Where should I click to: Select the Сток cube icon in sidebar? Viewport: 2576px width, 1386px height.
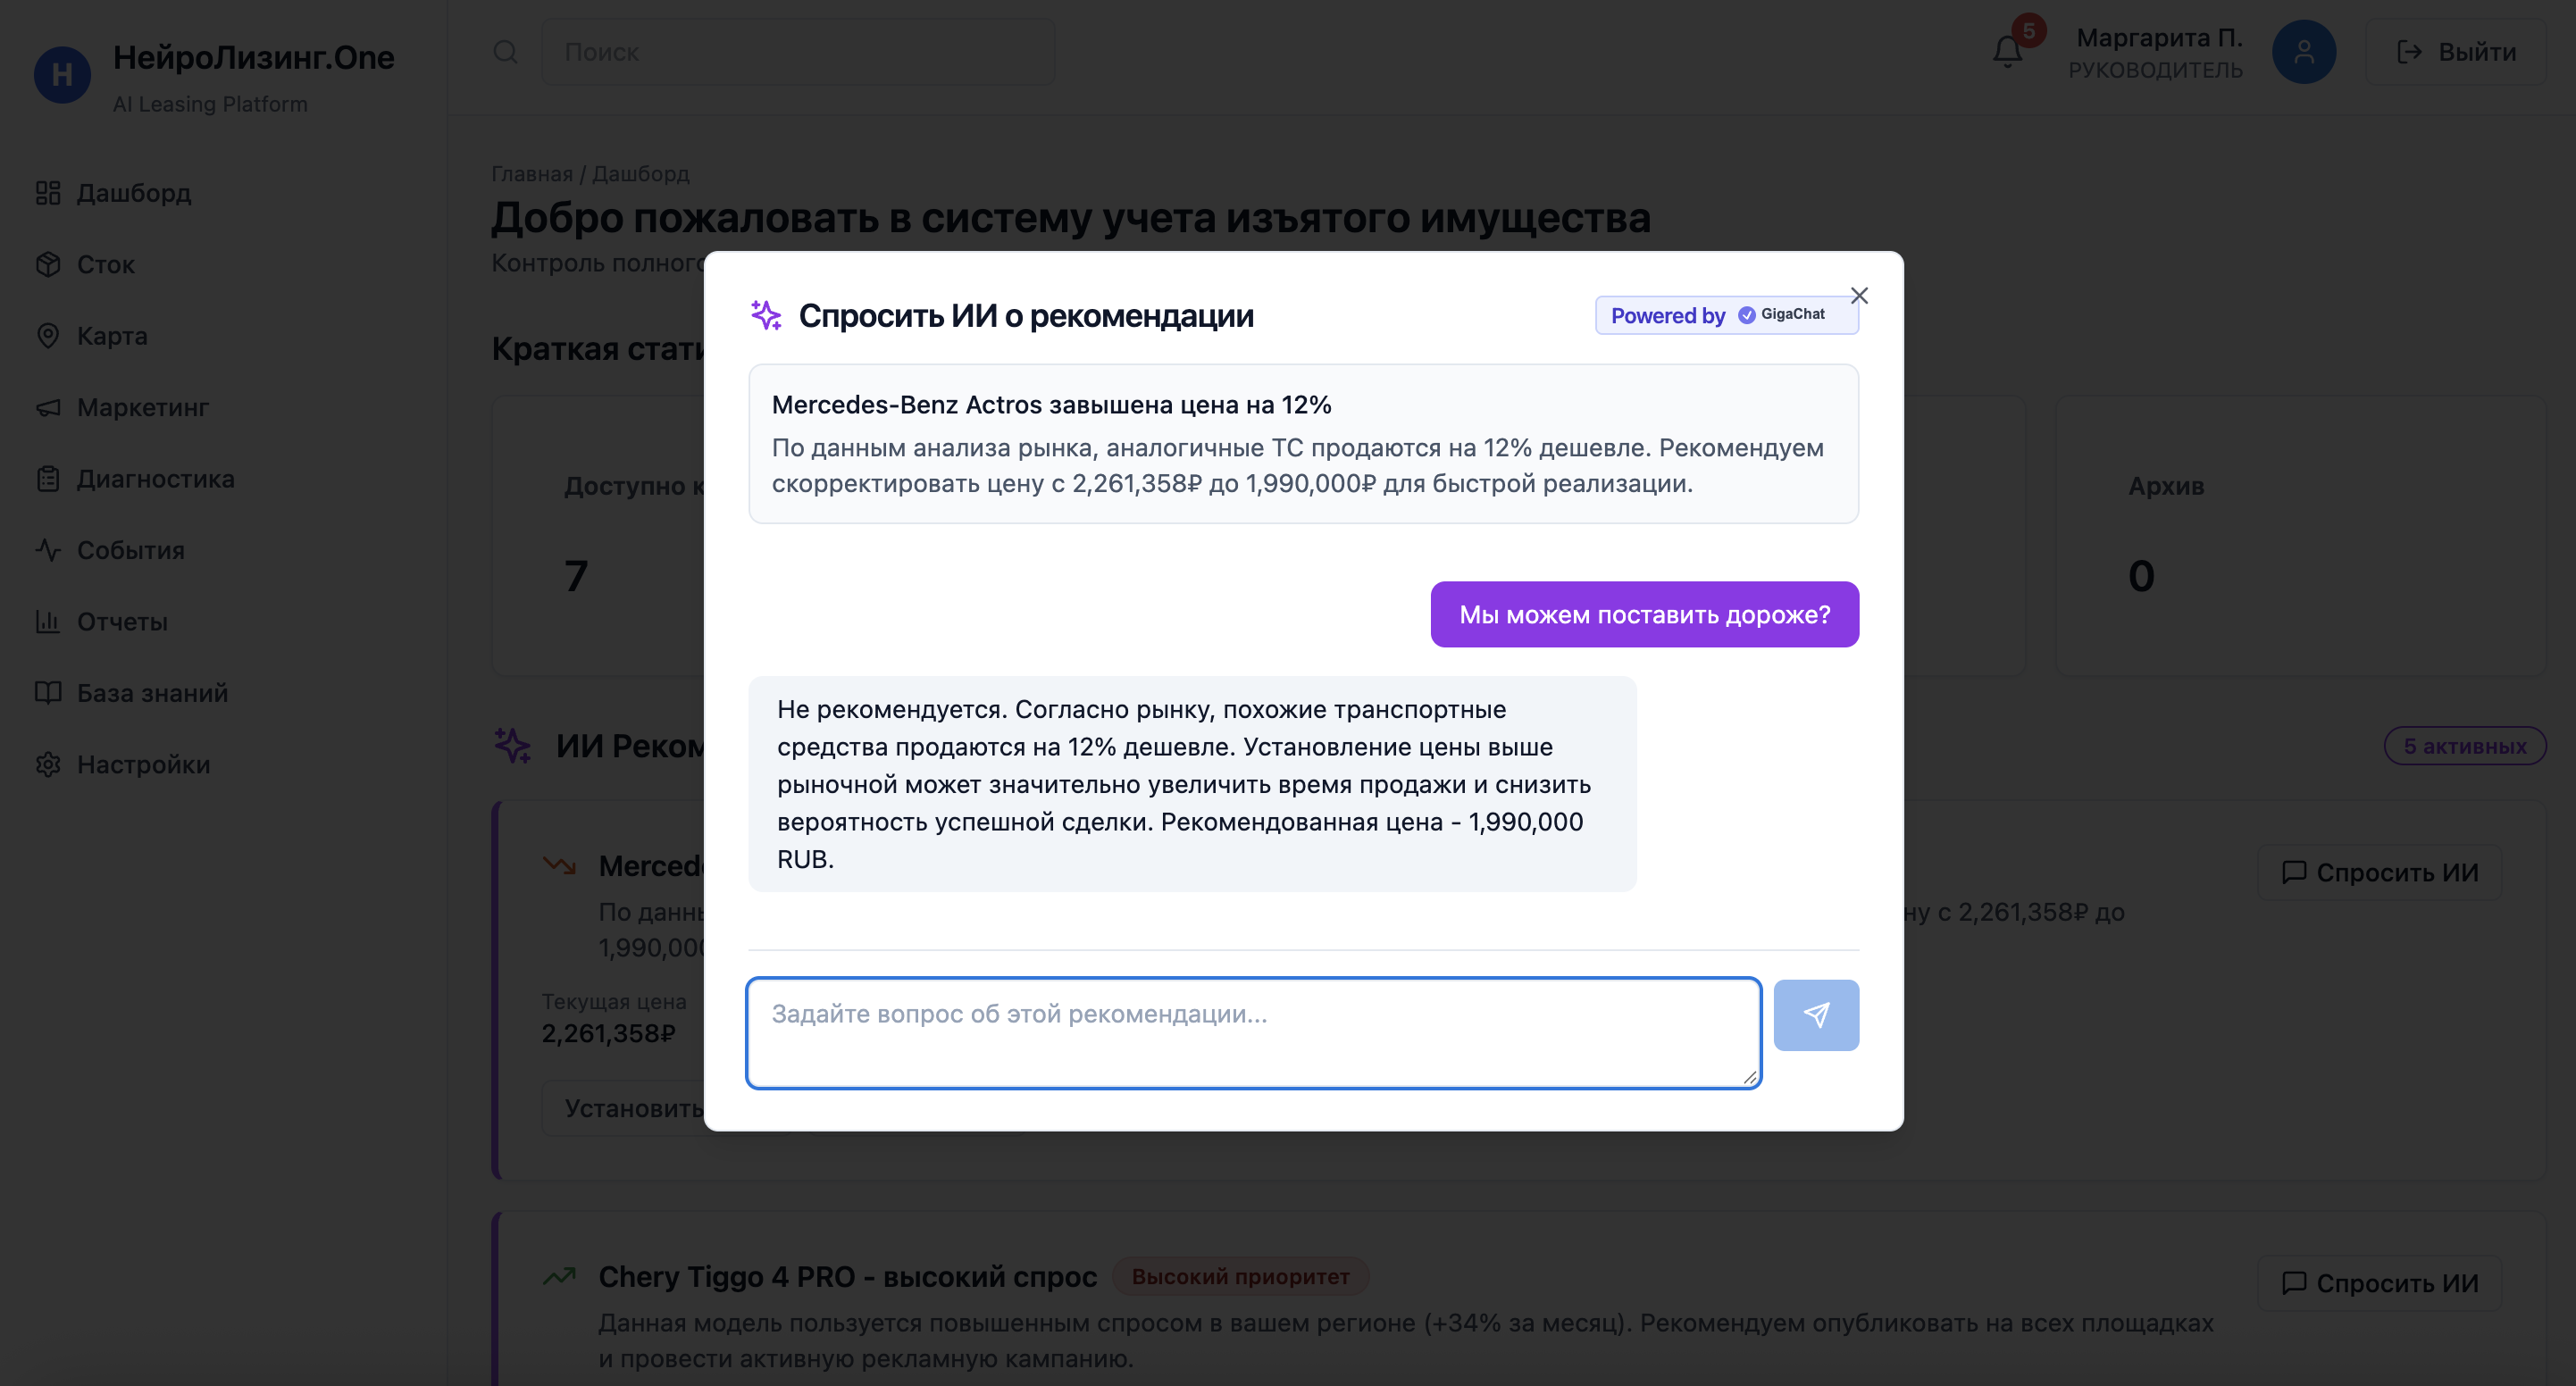click(49, 264)
